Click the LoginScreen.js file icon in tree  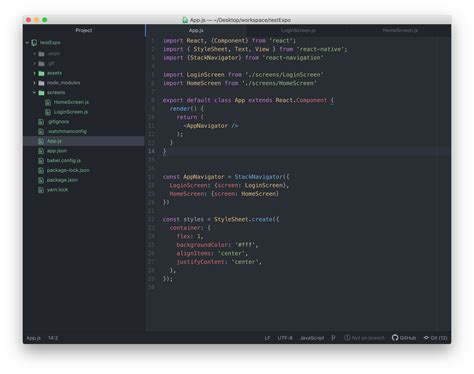coord(48,112)
